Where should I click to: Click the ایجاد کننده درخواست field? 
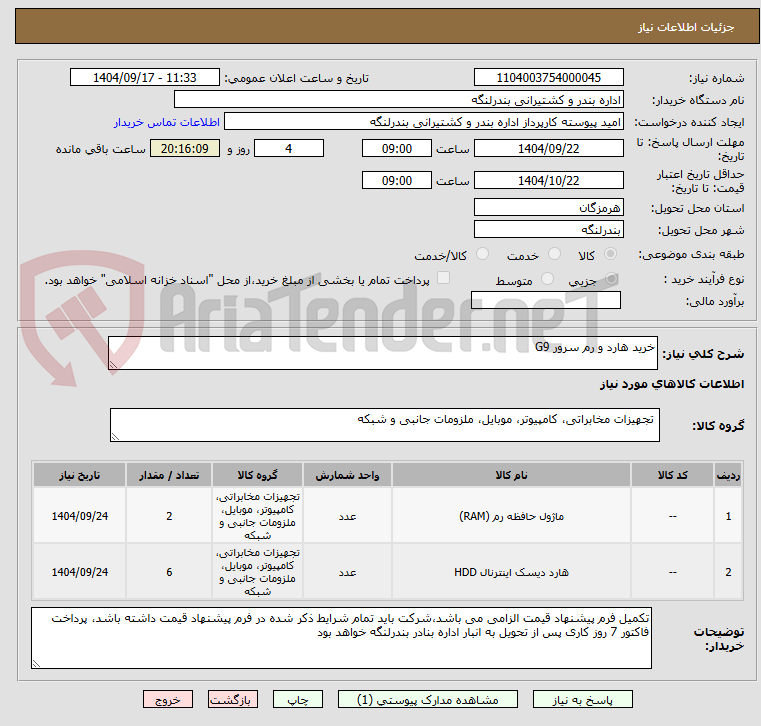(x=424, y=122)
